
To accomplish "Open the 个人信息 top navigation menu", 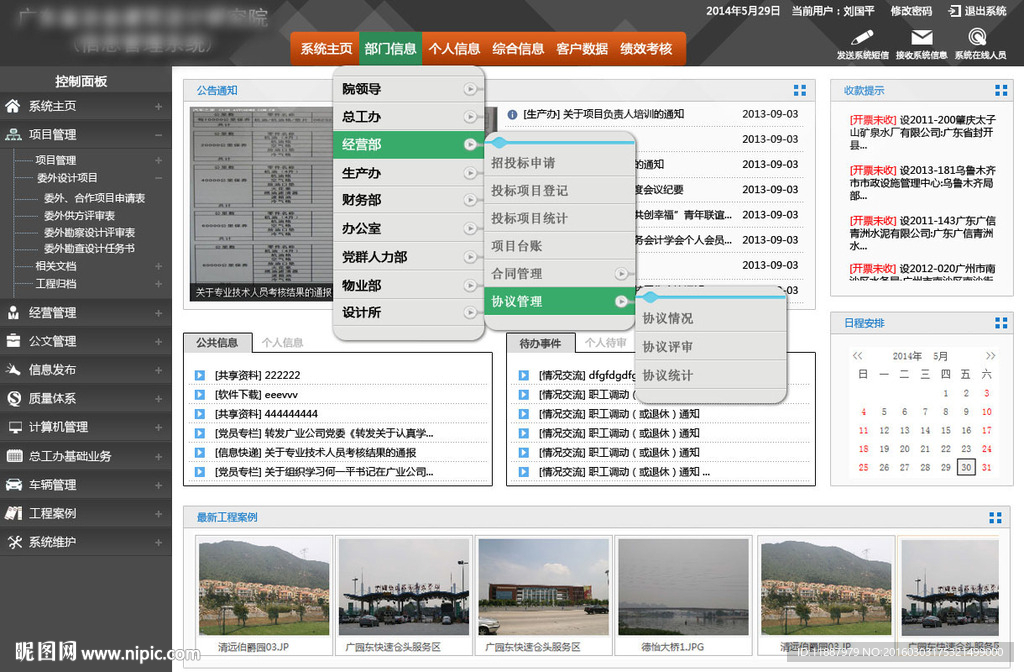I will [454, 49].
